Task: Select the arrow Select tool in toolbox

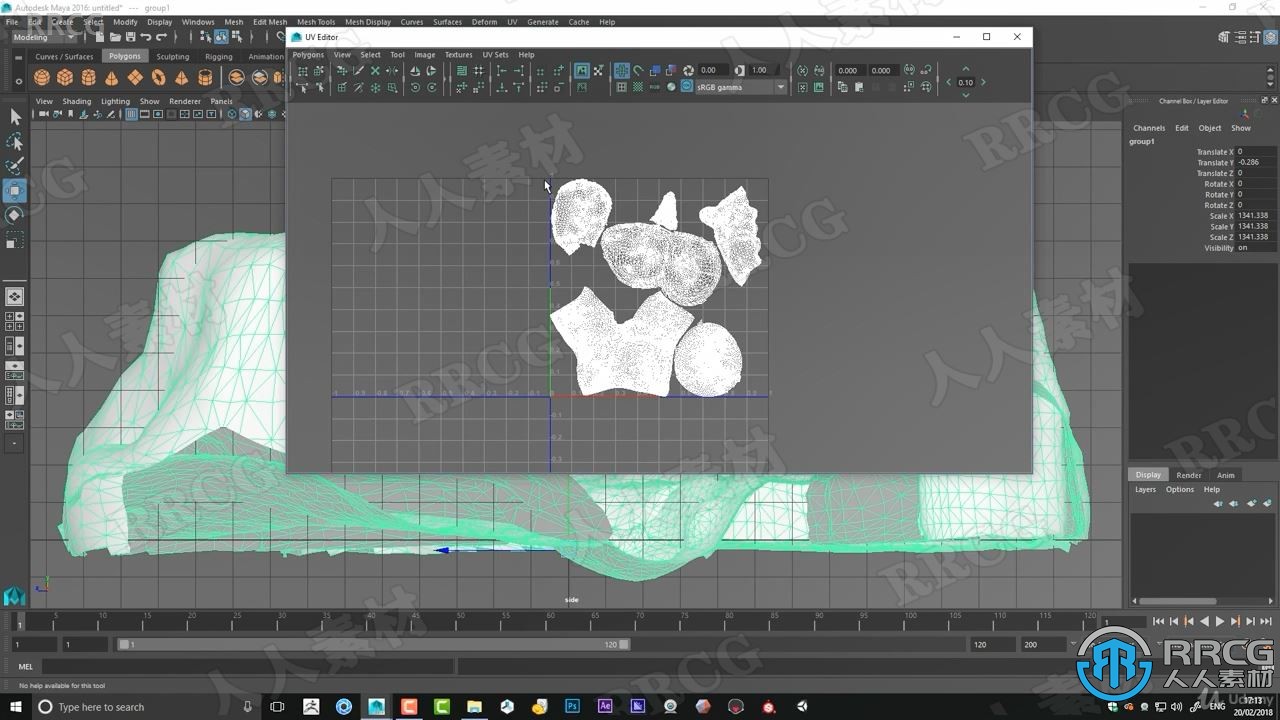Action: [x=15, y=117]
